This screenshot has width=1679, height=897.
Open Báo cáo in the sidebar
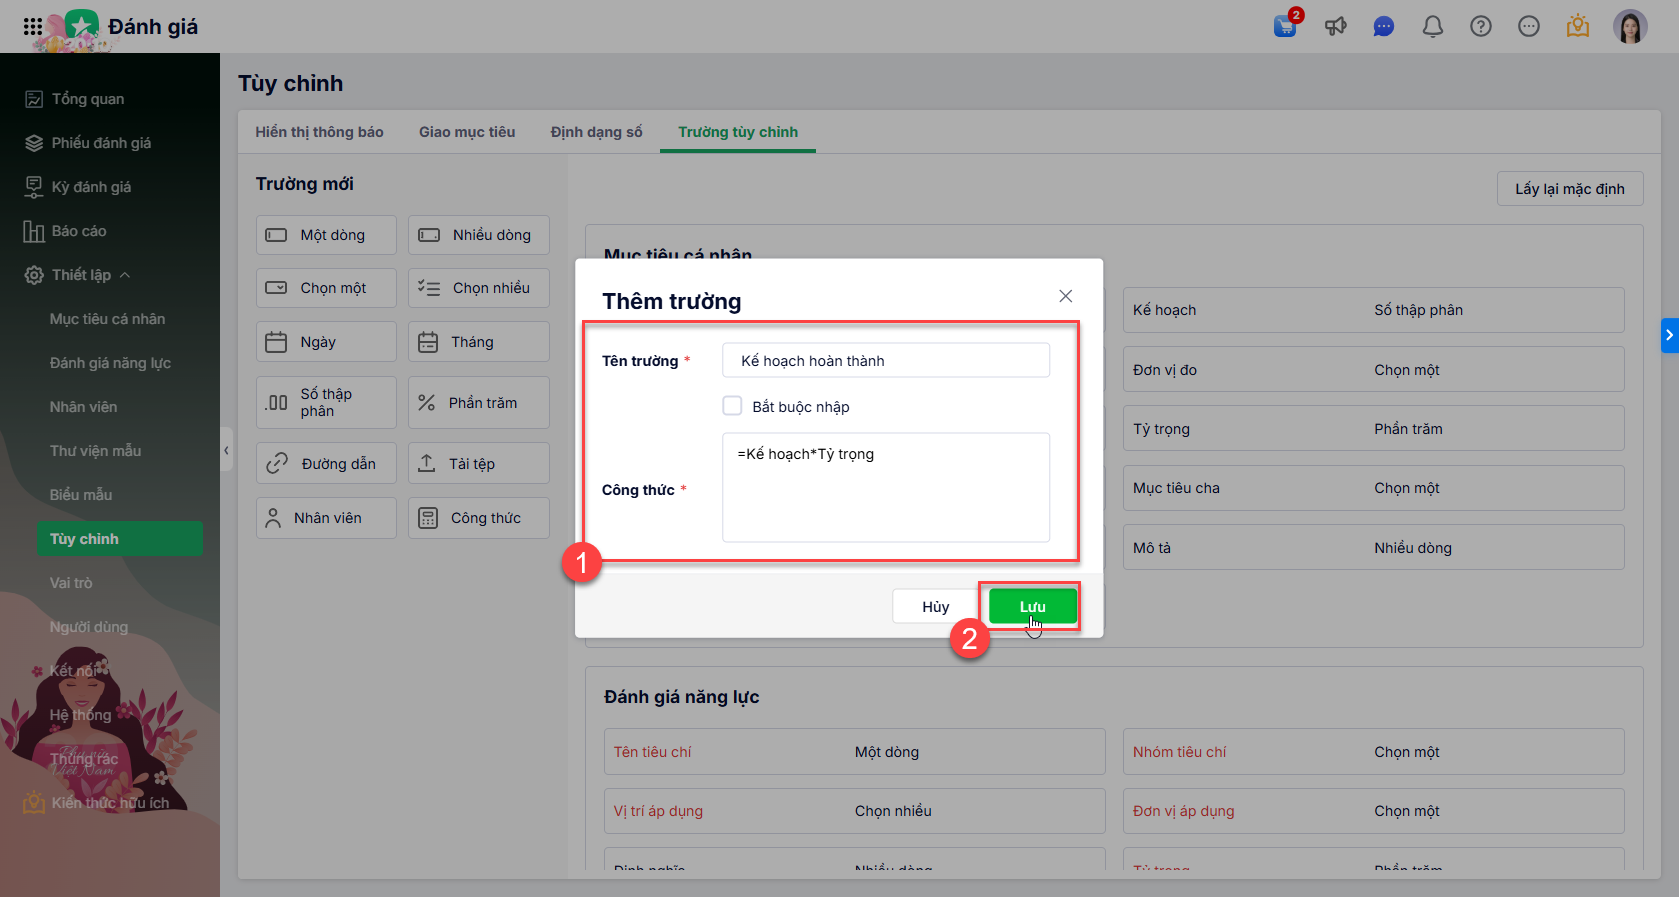click(x=79, y=231)
